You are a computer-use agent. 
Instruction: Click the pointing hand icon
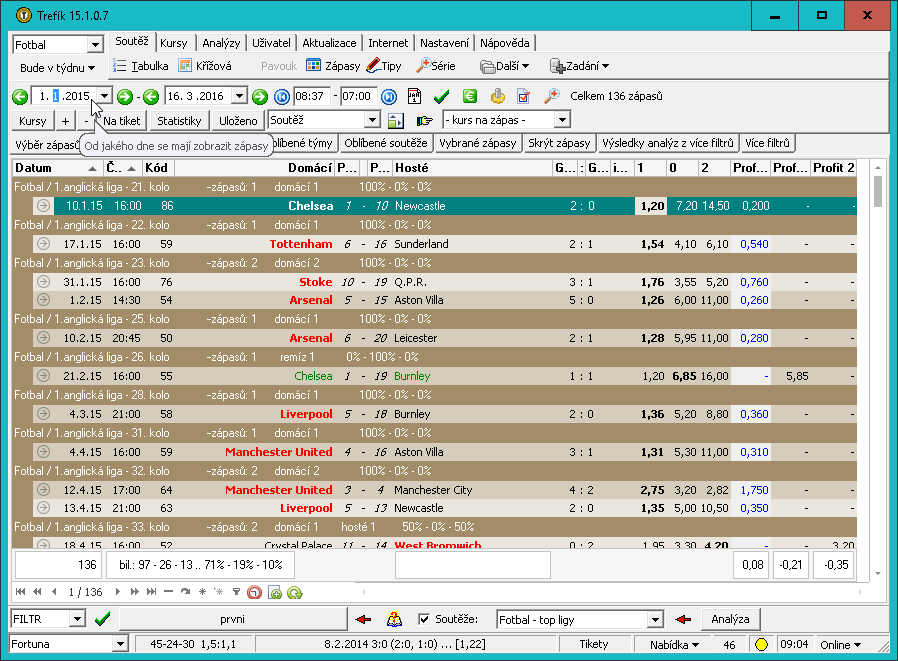point(424,120)
